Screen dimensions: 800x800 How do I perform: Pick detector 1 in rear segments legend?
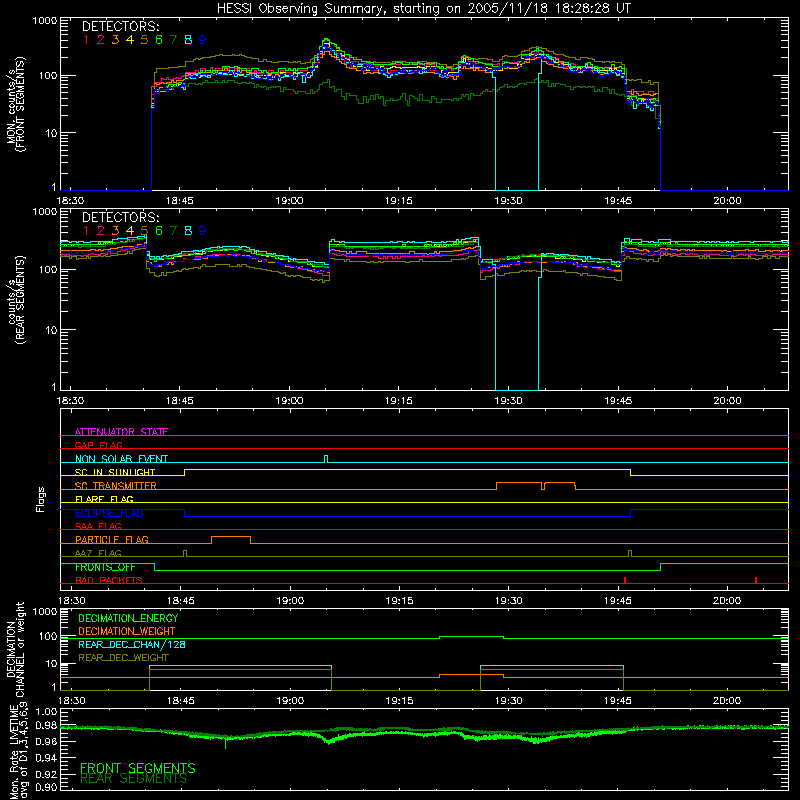point(86,231)
